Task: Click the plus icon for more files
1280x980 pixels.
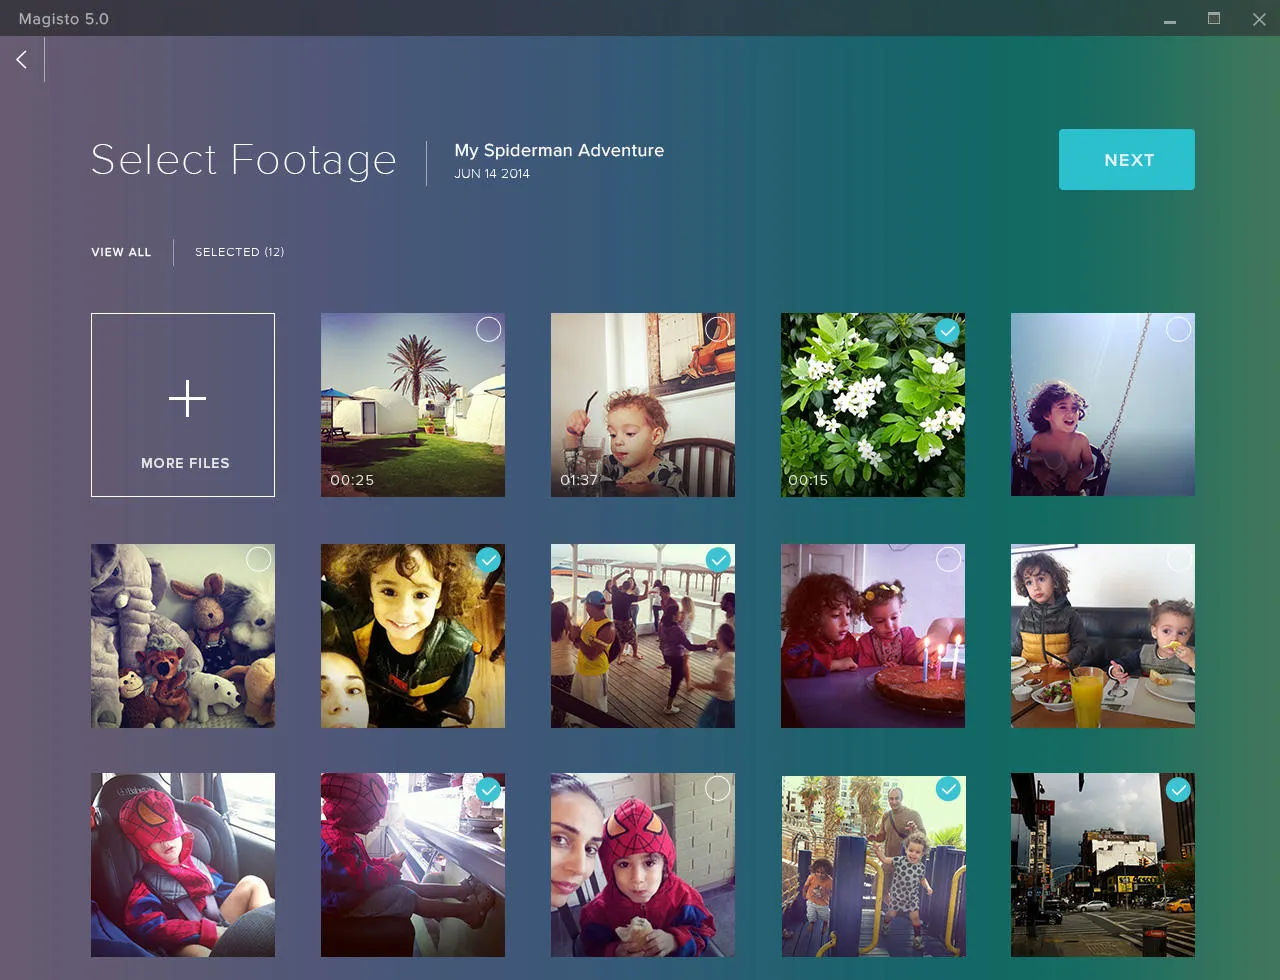Action: (187, 399)
